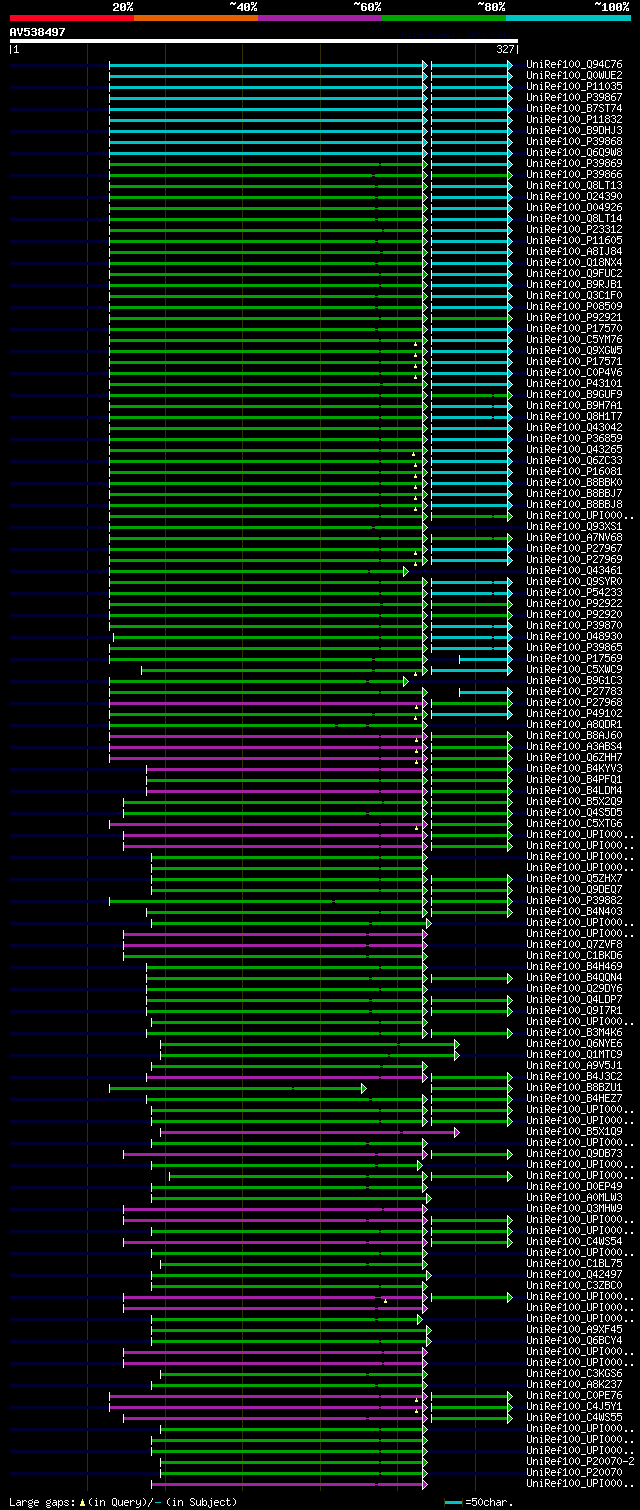Select hit label UniRef100_P27783
The width and height of the screenshot is (640, 1510).
pyautogui.click(x=574, y=691)
